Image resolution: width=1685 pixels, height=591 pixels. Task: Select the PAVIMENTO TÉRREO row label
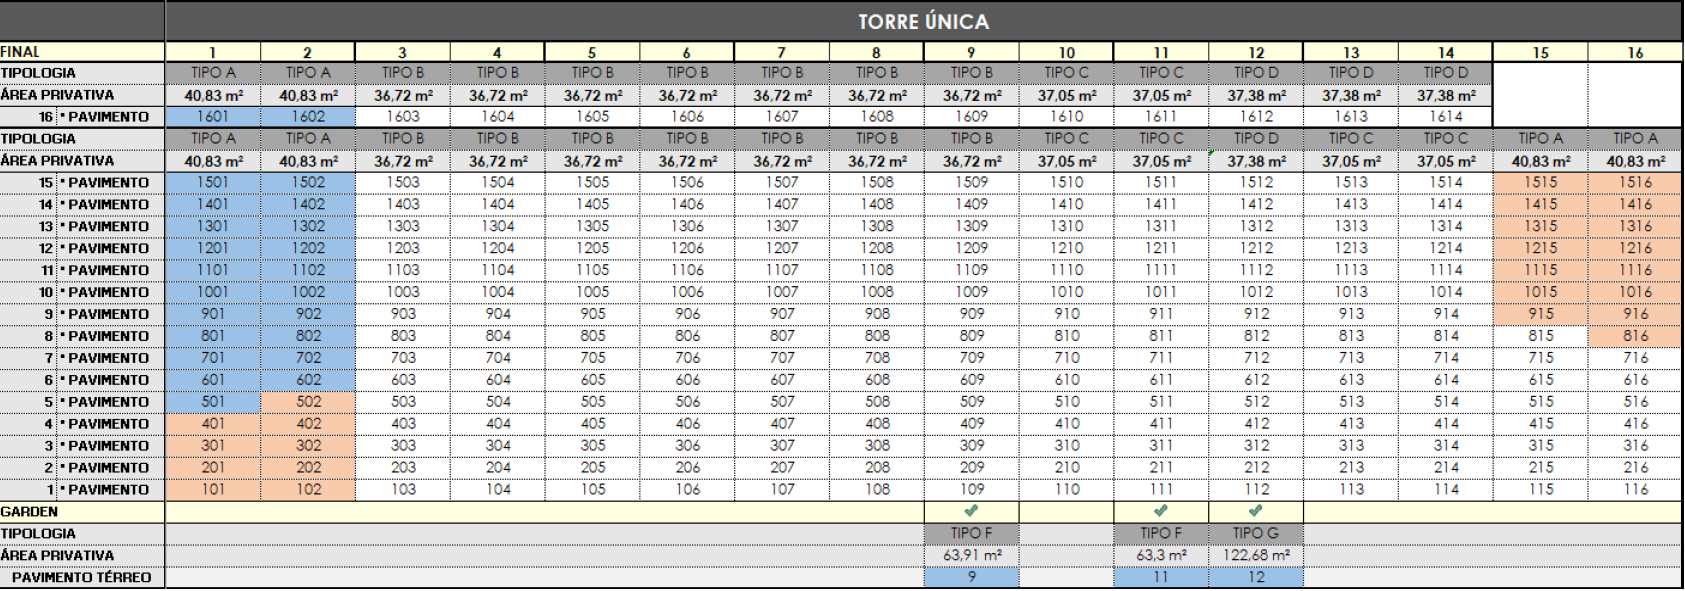click(x=82, y=578)
